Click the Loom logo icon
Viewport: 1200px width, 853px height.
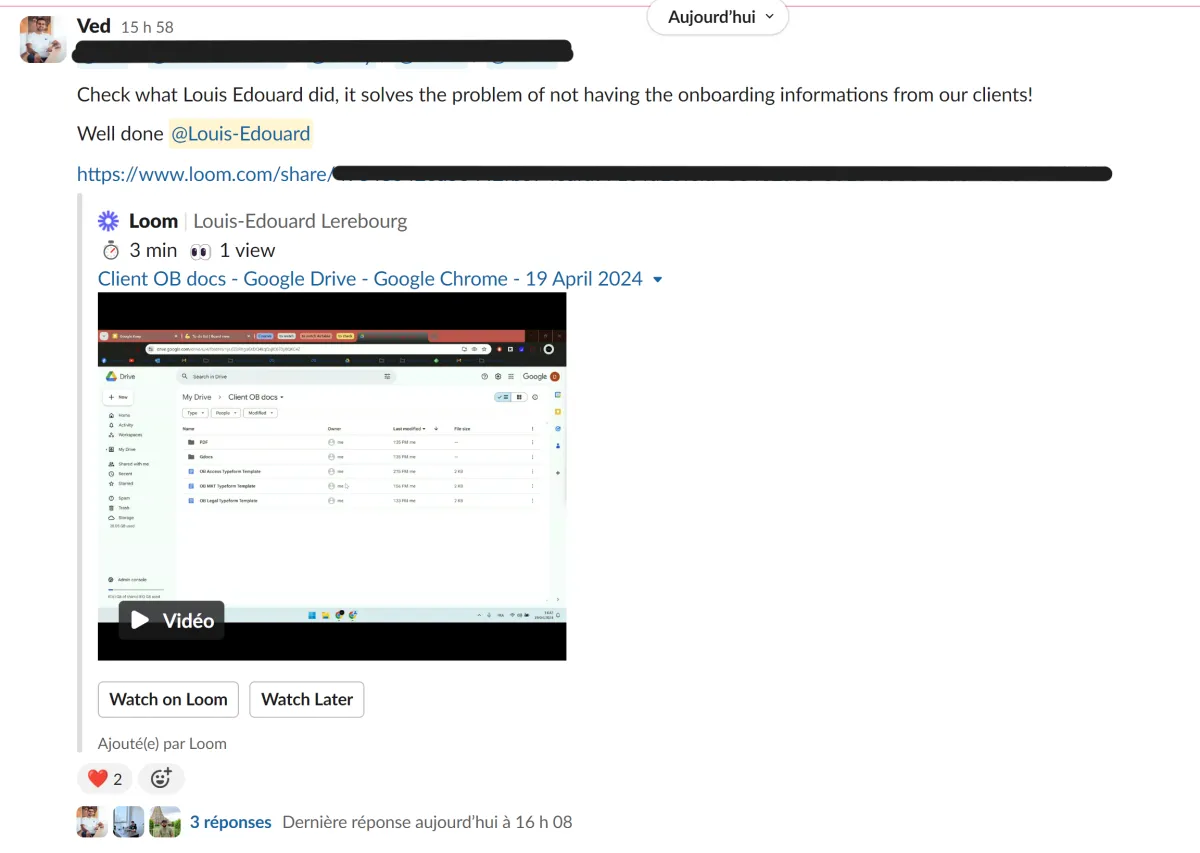[108, 221]
